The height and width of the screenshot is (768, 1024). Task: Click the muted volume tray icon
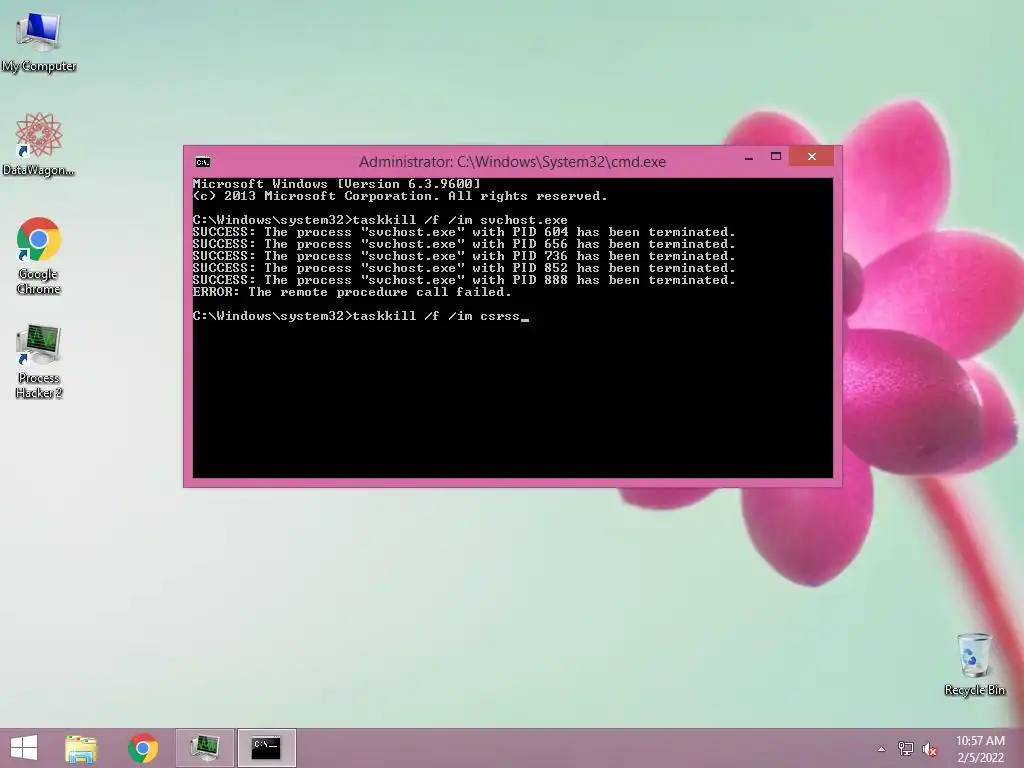929,749
